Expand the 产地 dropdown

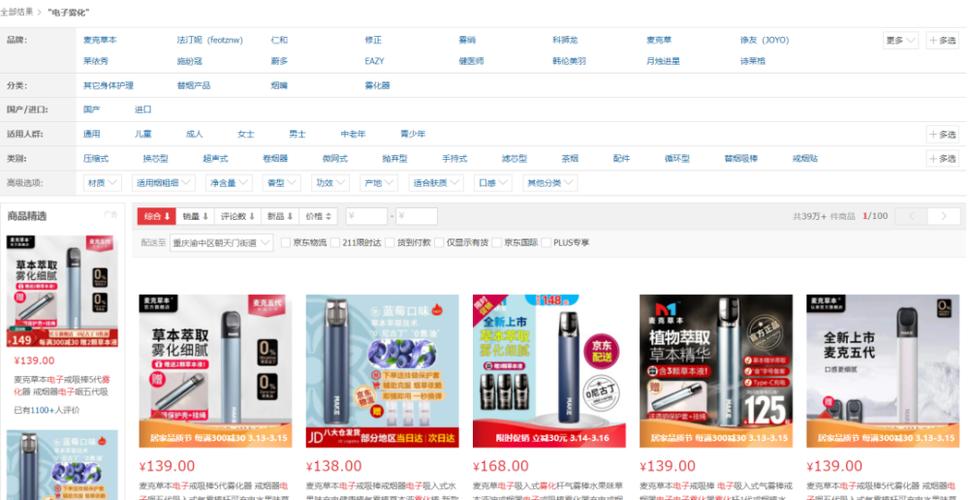pos(378,183)
